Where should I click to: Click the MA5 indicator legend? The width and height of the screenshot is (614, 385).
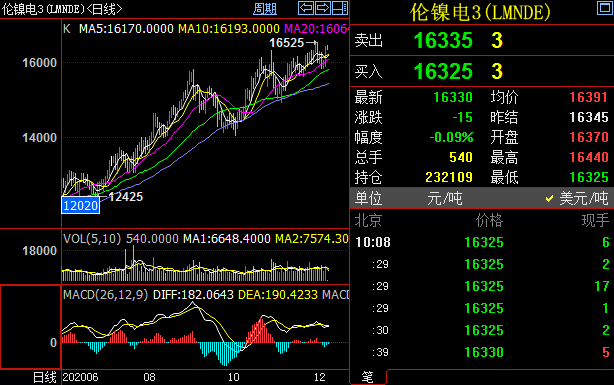pos(126,29)
